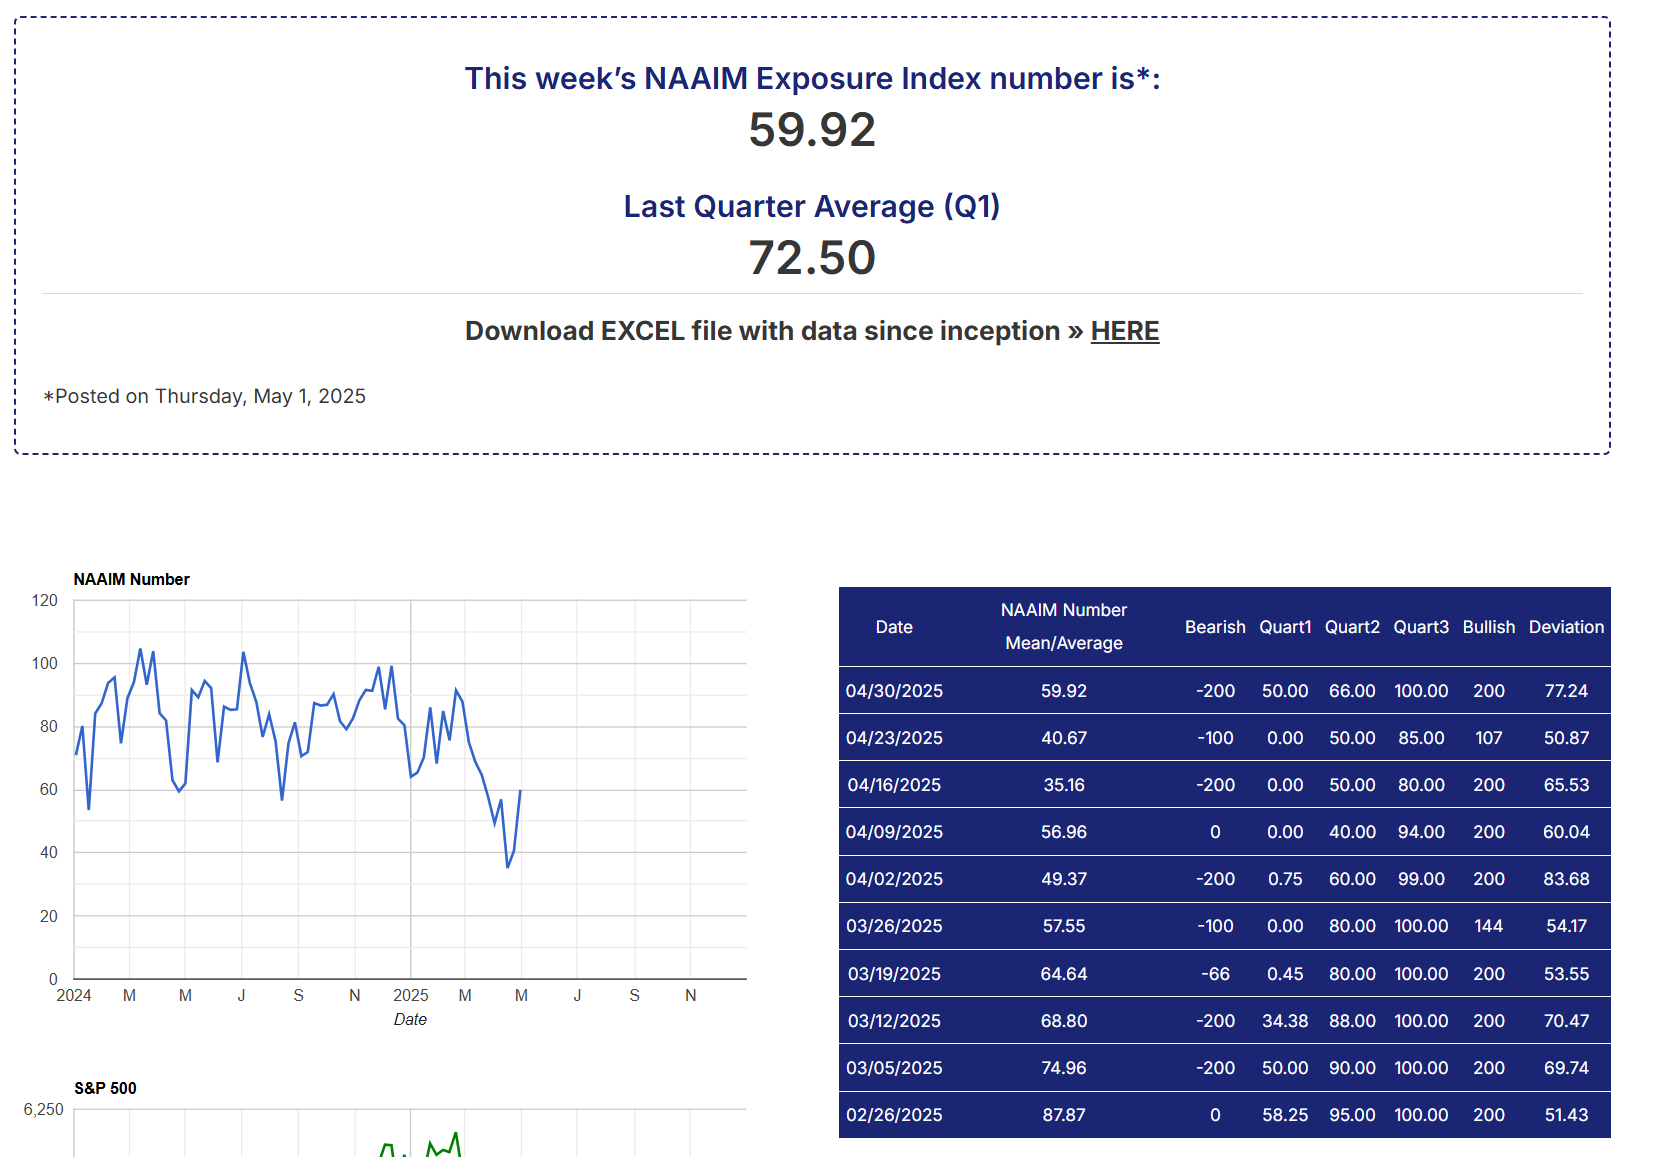Click the 'Last Quarter Average (Q1)' heading
1667x1157 pixels.
[x=812, y=206]
